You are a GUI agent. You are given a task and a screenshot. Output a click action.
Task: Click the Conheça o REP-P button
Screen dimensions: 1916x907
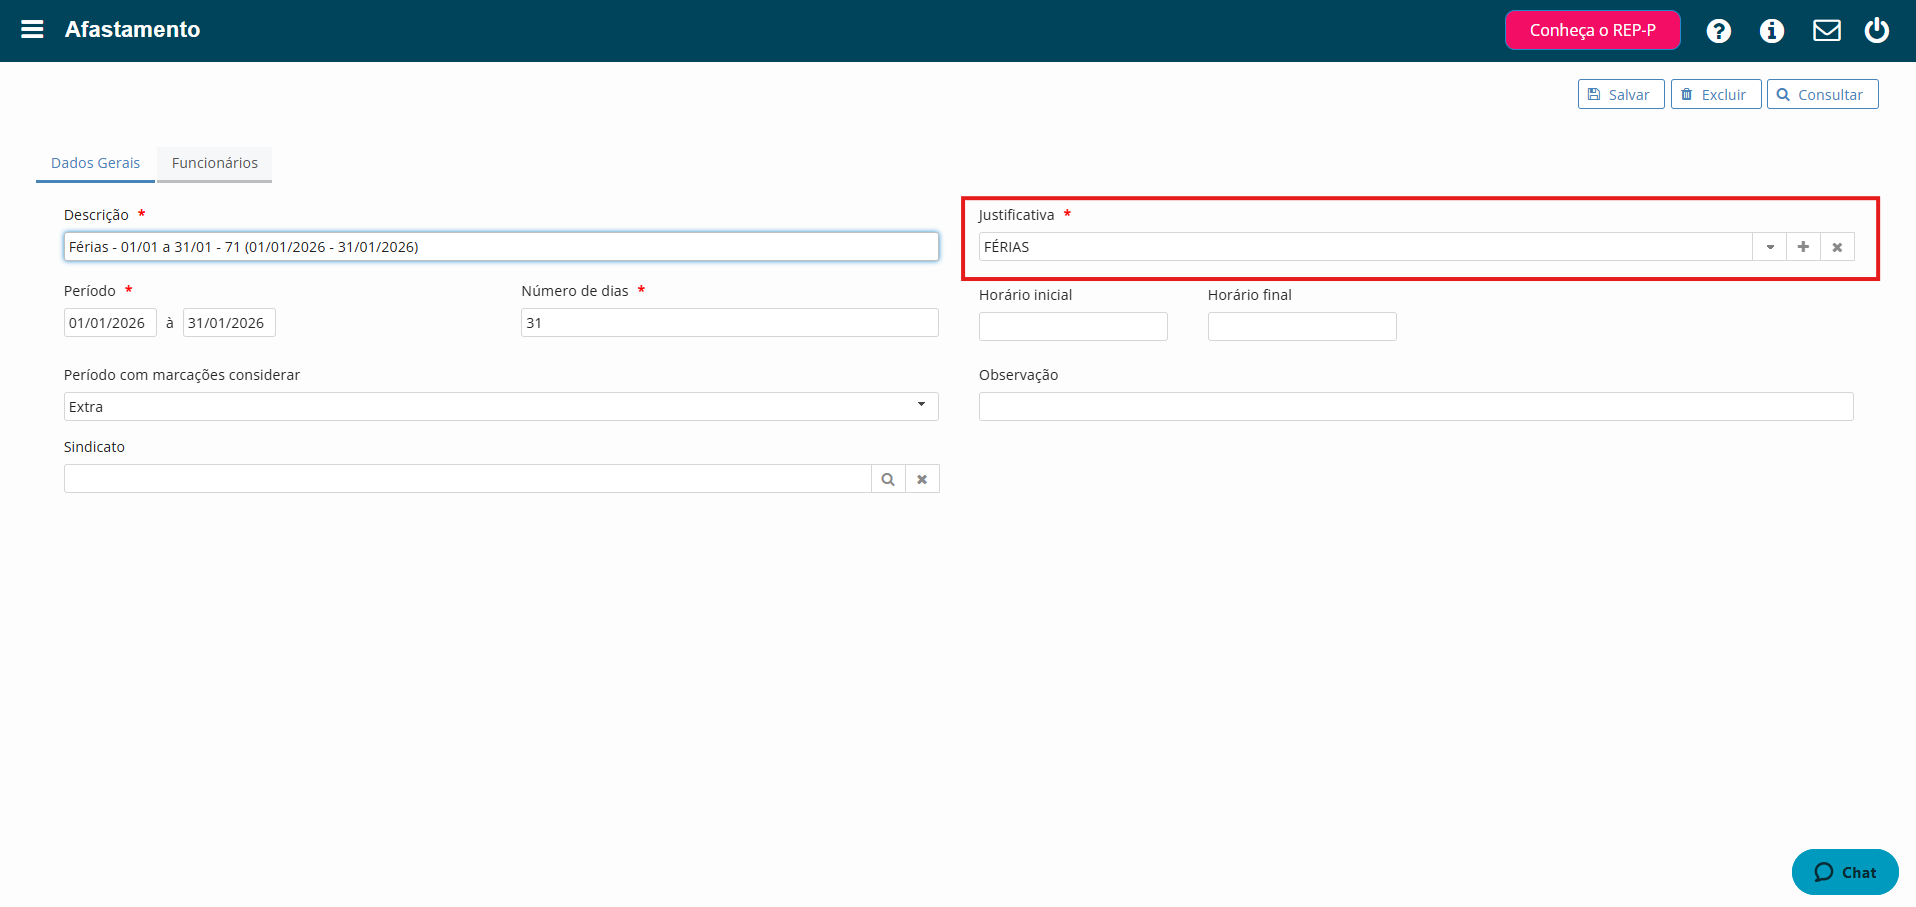coord(1592,30)
